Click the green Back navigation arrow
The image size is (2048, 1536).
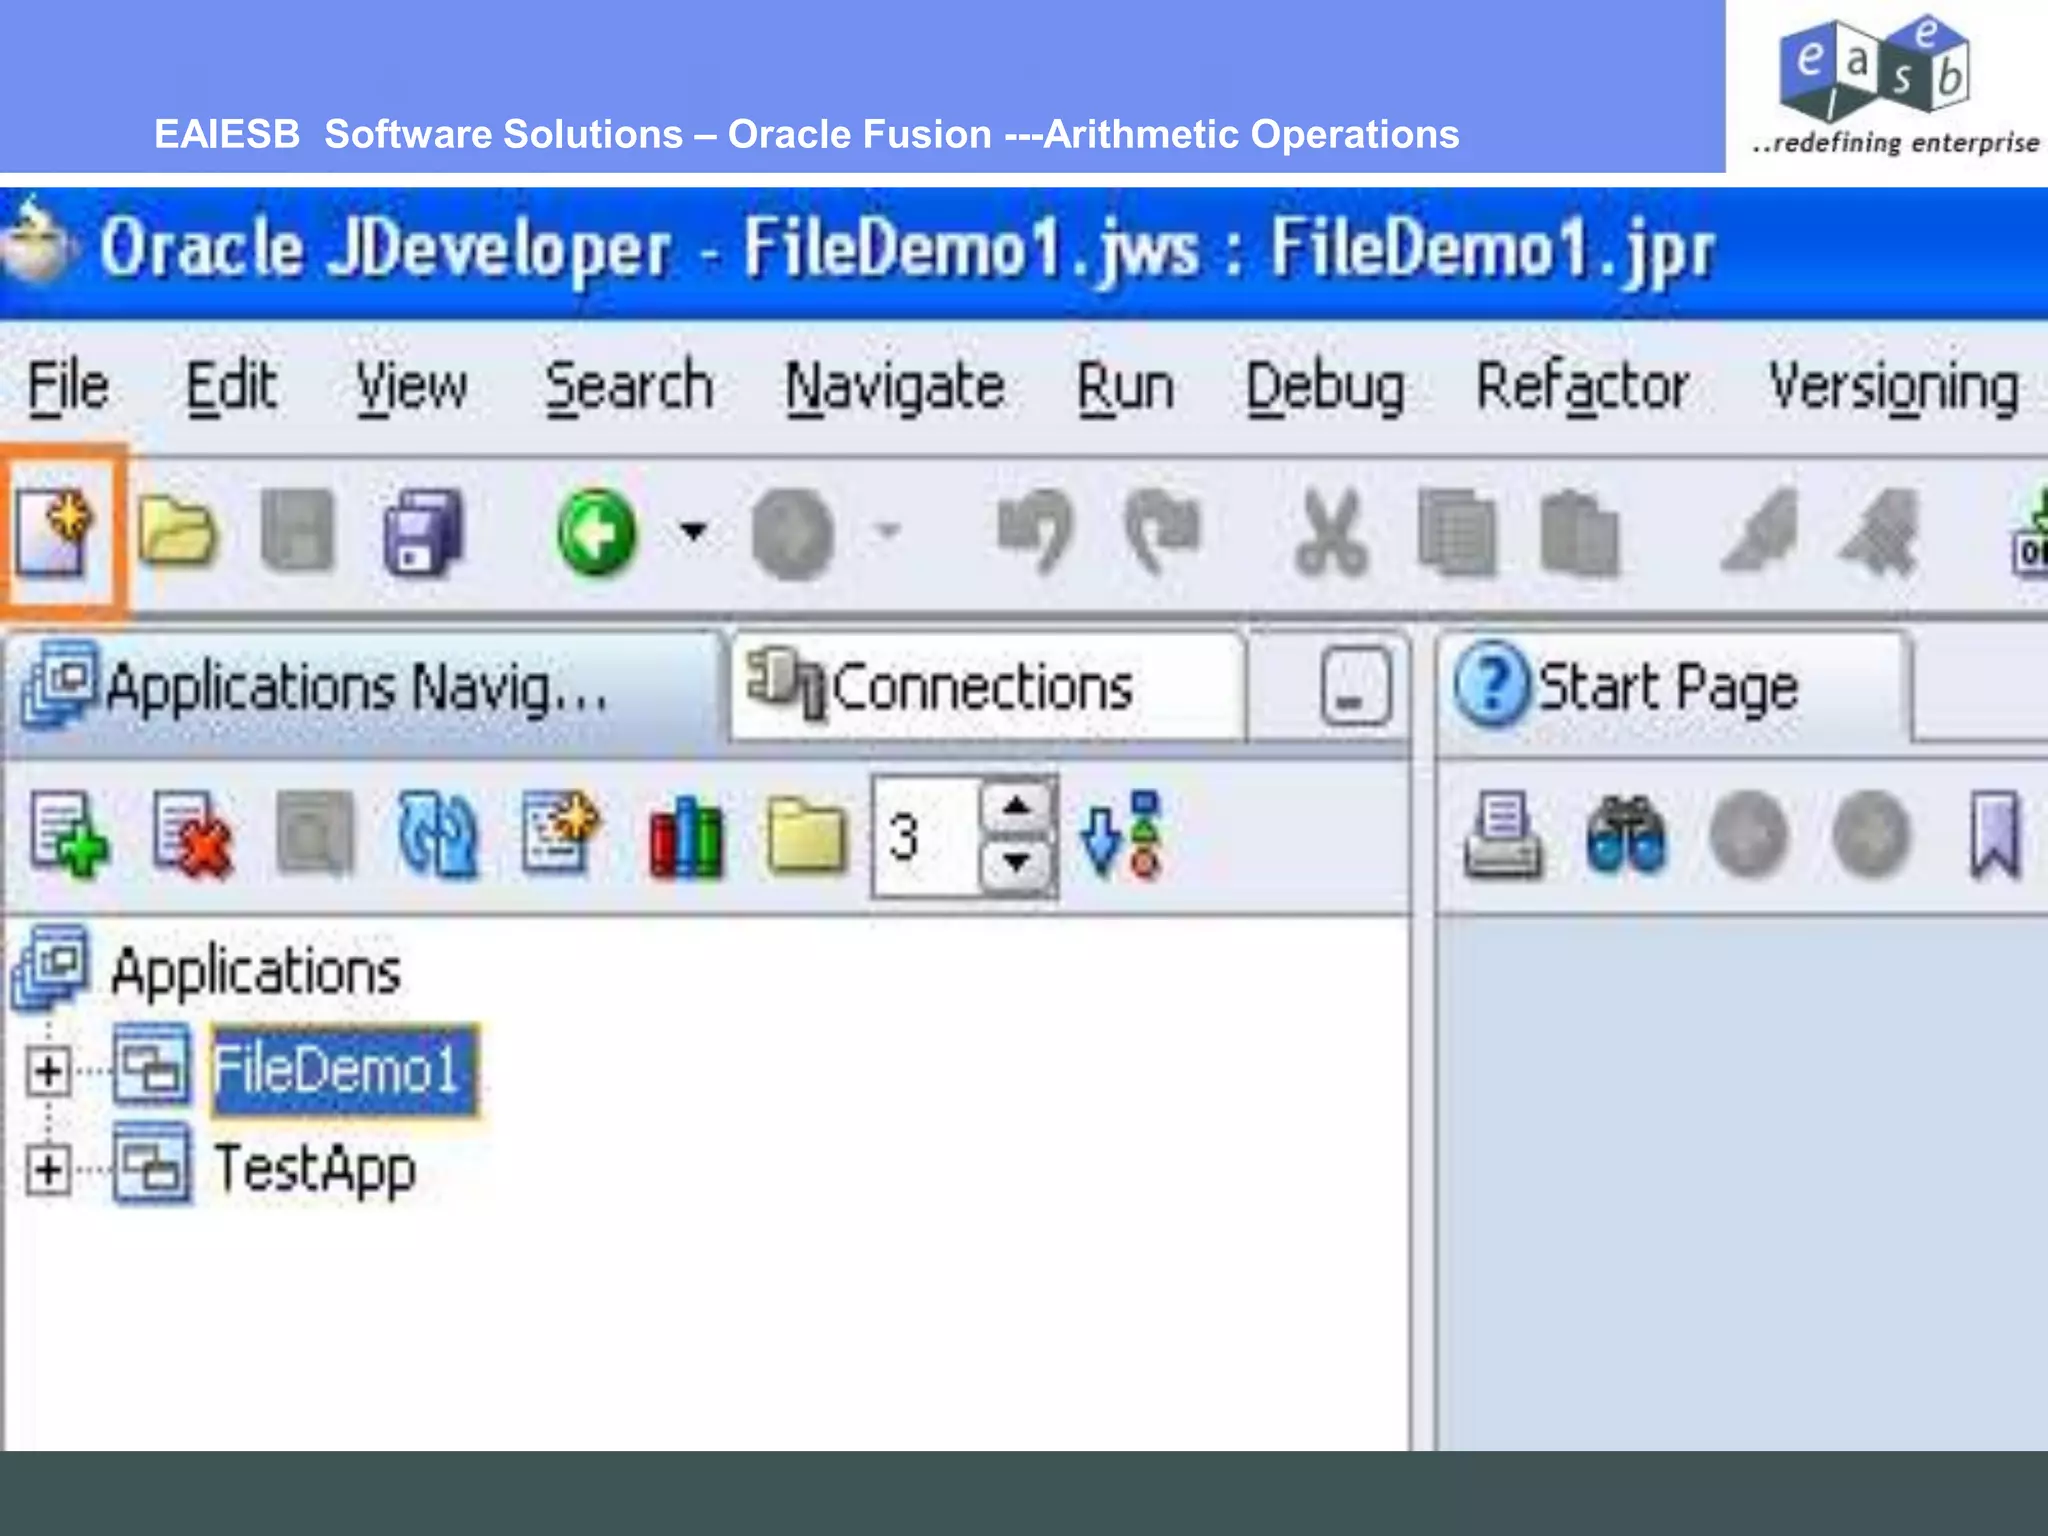pyautogui.click(x=596, y=532)
